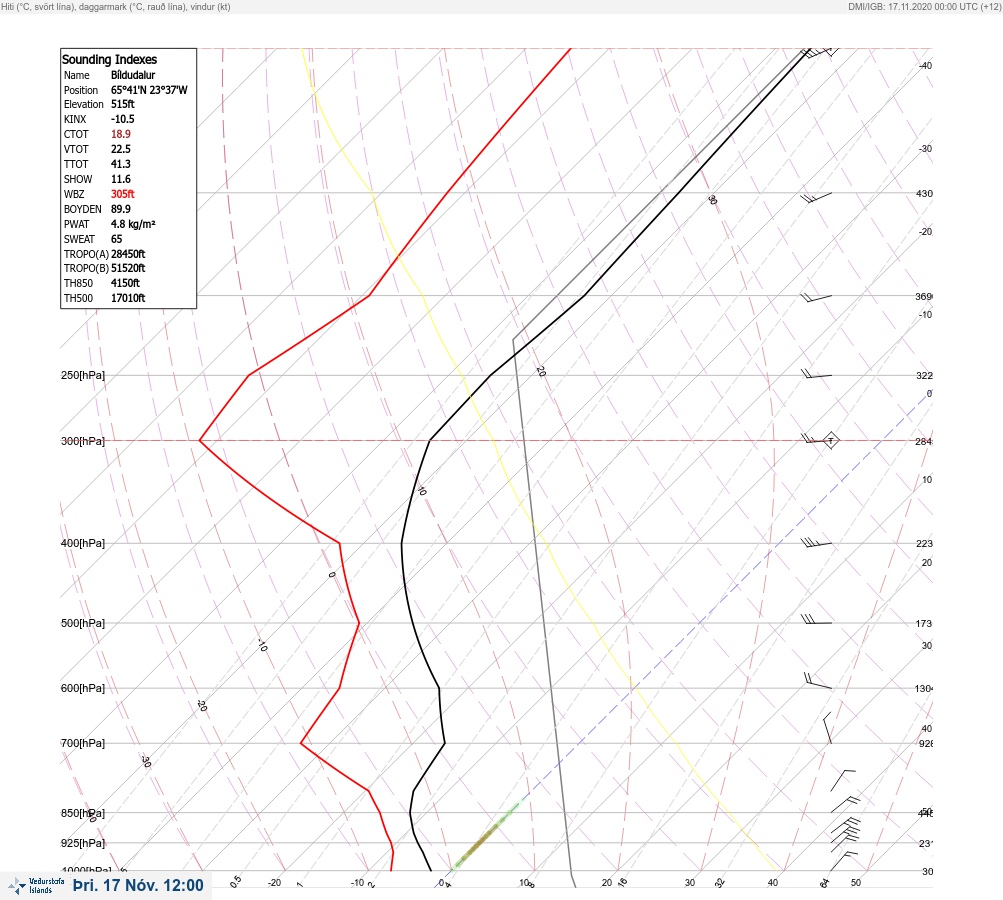Click the 400[hPa] pressure label
Image resolution: width=1003 pixels, height=900 pixels.
[x=83, y=543]
